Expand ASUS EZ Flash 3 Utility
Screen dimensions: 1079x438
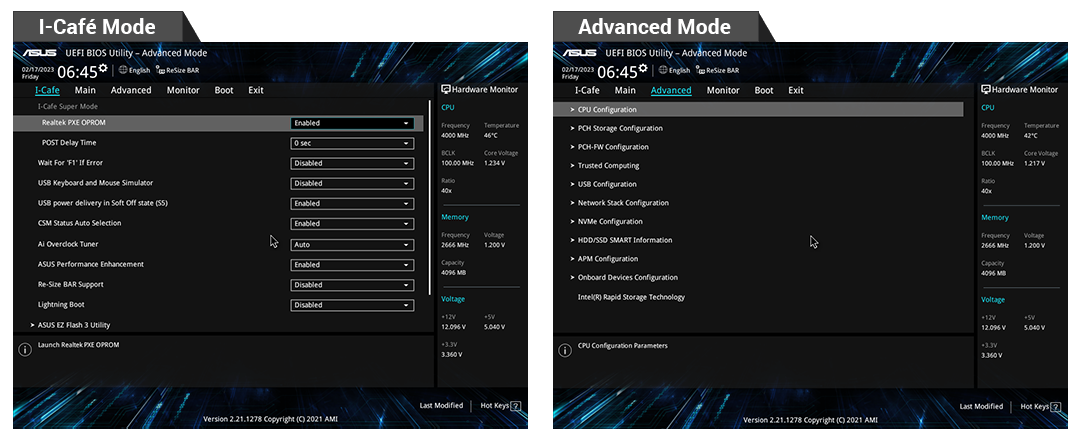tap(70, 325)
